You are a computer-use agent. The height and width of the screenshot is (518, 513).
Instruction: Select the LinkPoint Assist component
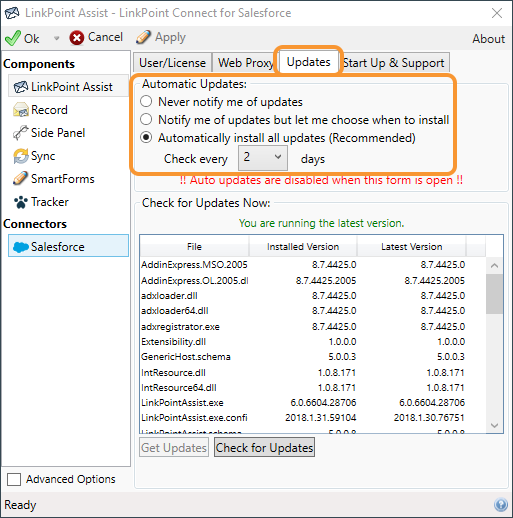(x=68, y=87)
